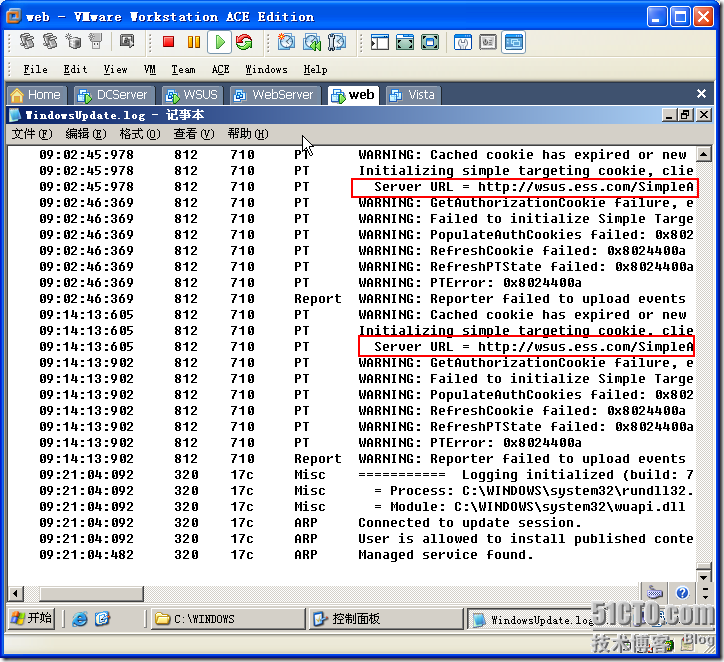Viewport: 724px width, 662px height.
Task: Close the current VM tab with X
Action: point(701,94)
